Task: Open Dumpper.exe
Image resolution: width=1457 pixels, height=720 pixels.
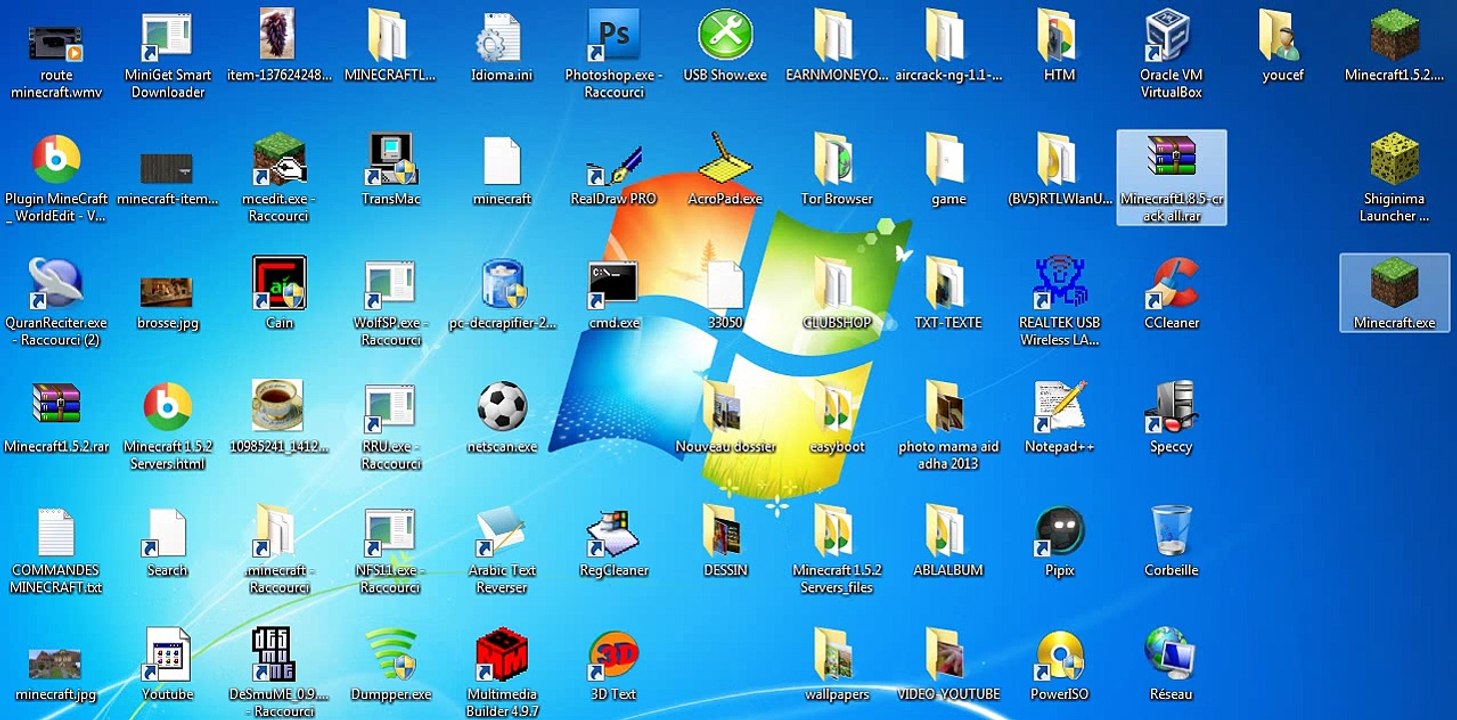Action: click(x=391, y=655)
